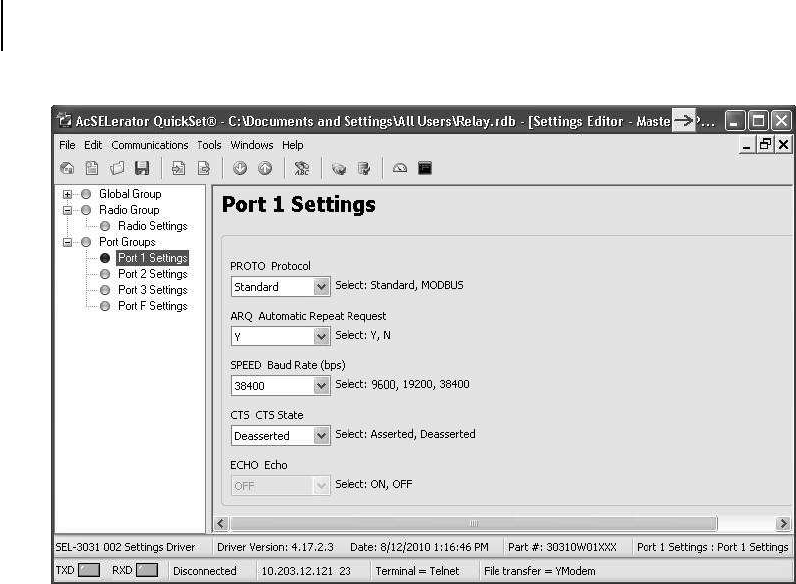Click the round down-arrow toolbar icon
Screen dimensions: 796x584
coord(240,168)
